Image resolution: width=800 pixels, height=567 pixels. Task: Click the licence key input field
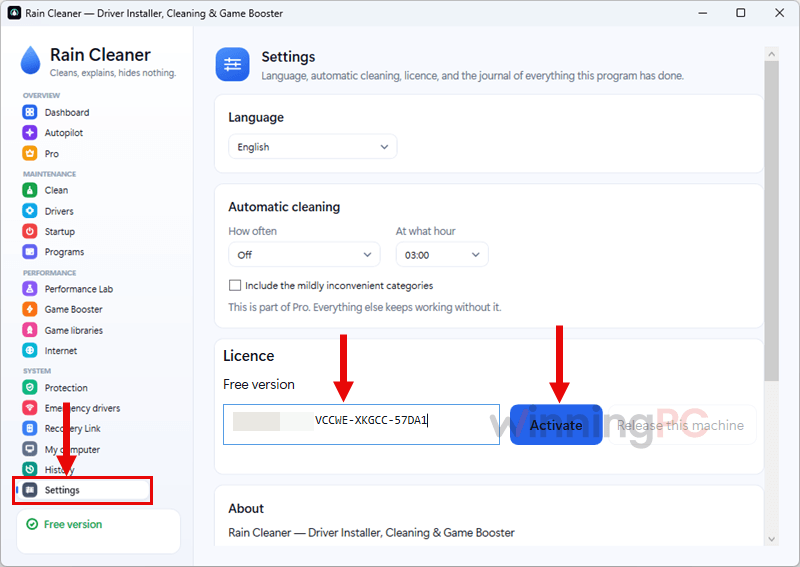(x=361, y=425)
